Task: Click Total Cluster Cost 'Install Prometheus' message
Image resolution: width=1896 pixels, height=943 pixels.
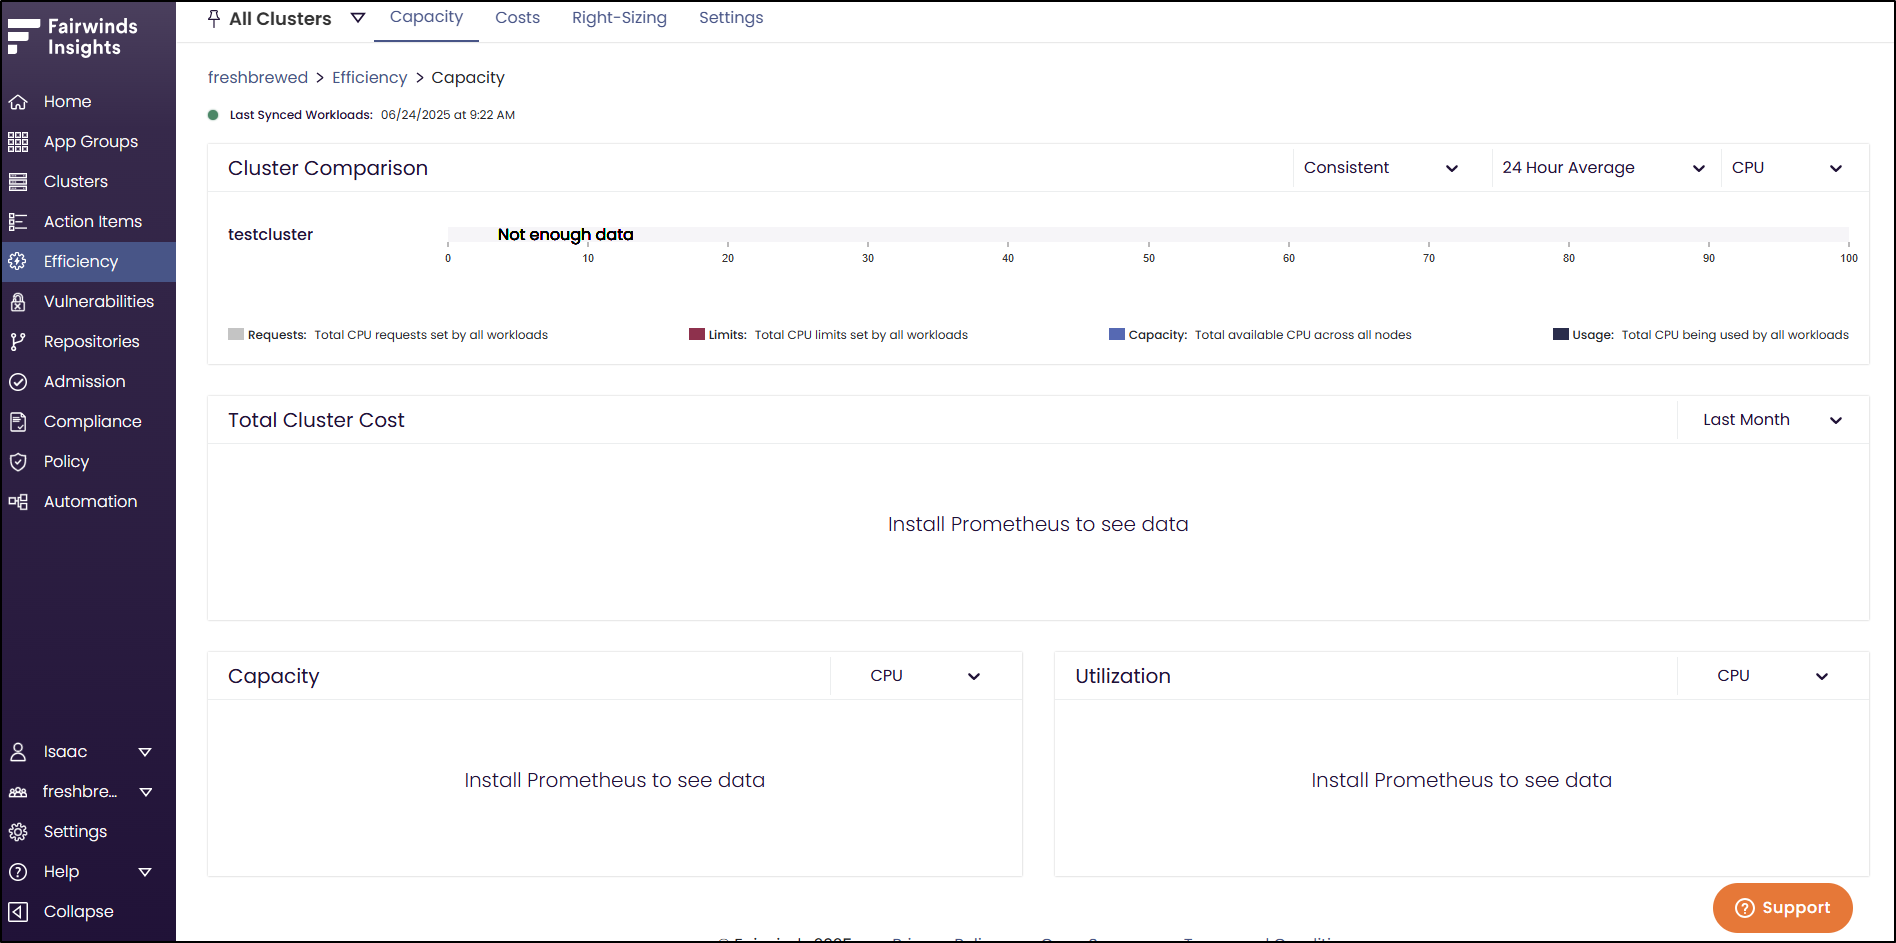Action: [1038, 524]
